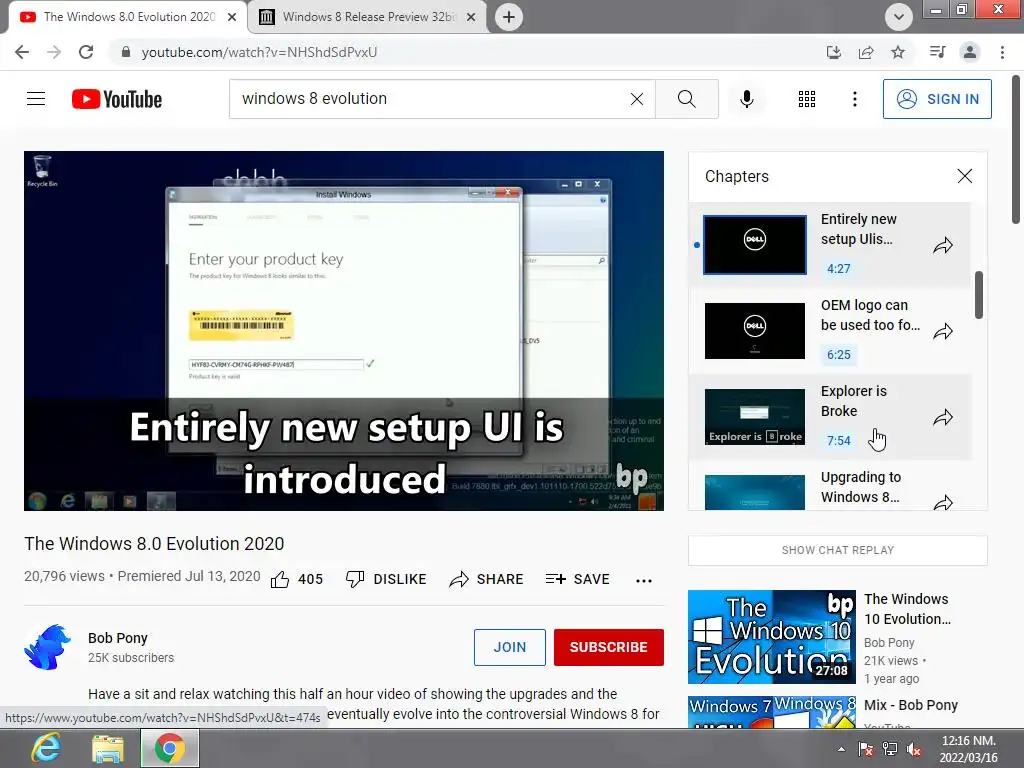The height and width of the screenshot is (768, 1024).
Task: Click the forward navigation arrow
Action: 54,52
